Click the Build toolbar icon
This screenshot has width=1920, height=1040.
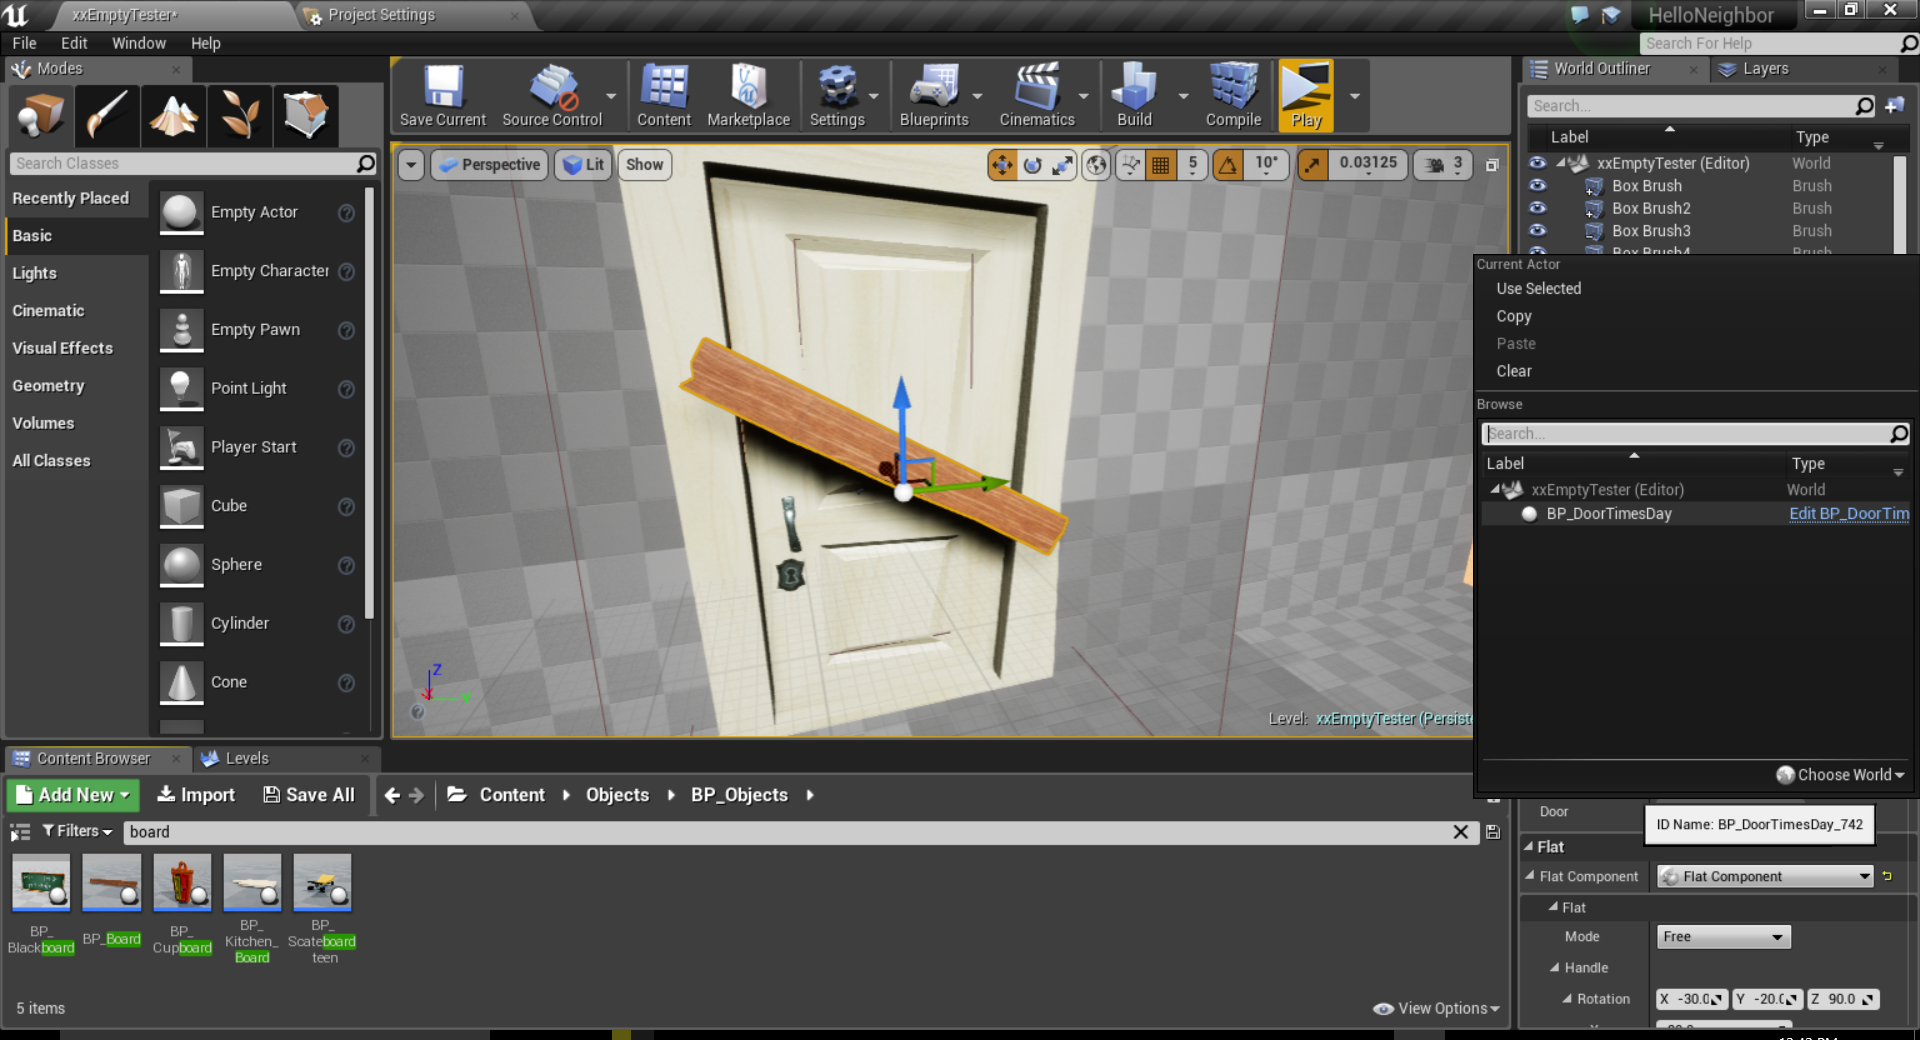click(x=1134, y=96)
